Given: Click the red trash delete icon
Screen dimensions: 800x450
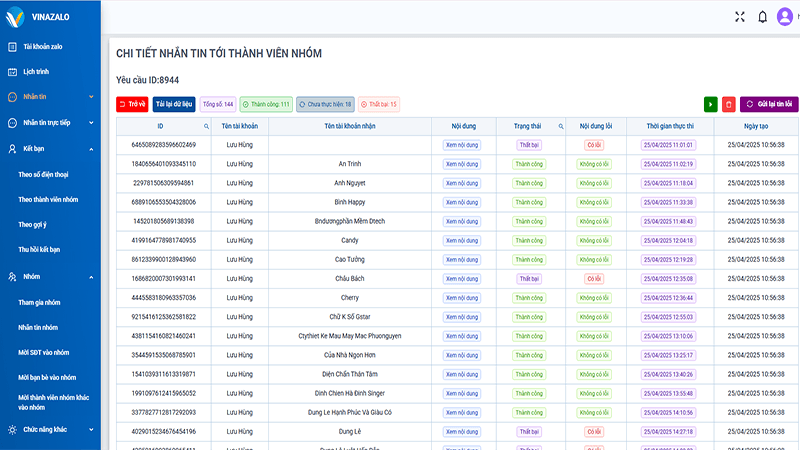Looking at the screenshot, I should click(729, 104).
